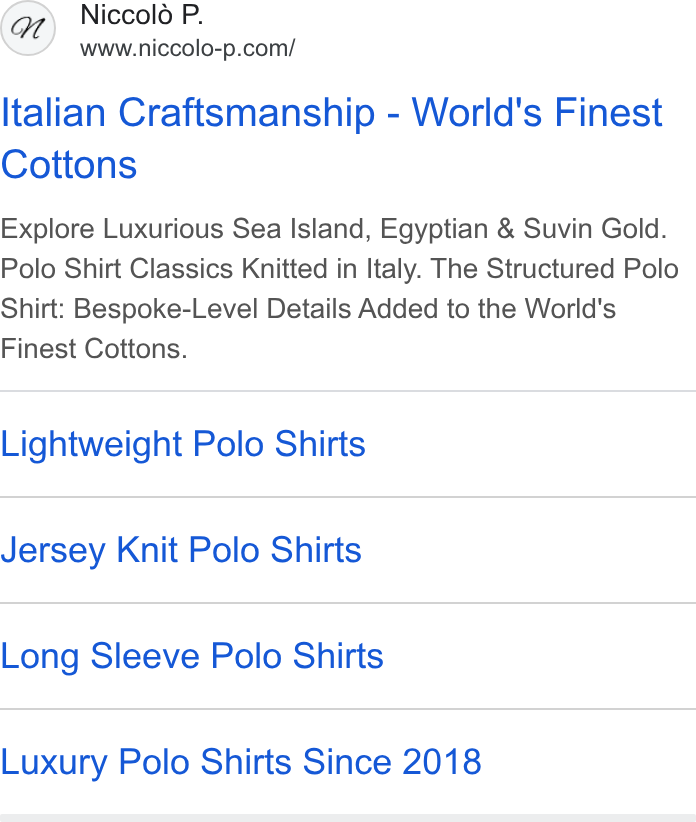The image size is (696, 822).
Task: Click World's Finest in the blue headline
Action: click(537, 112)
